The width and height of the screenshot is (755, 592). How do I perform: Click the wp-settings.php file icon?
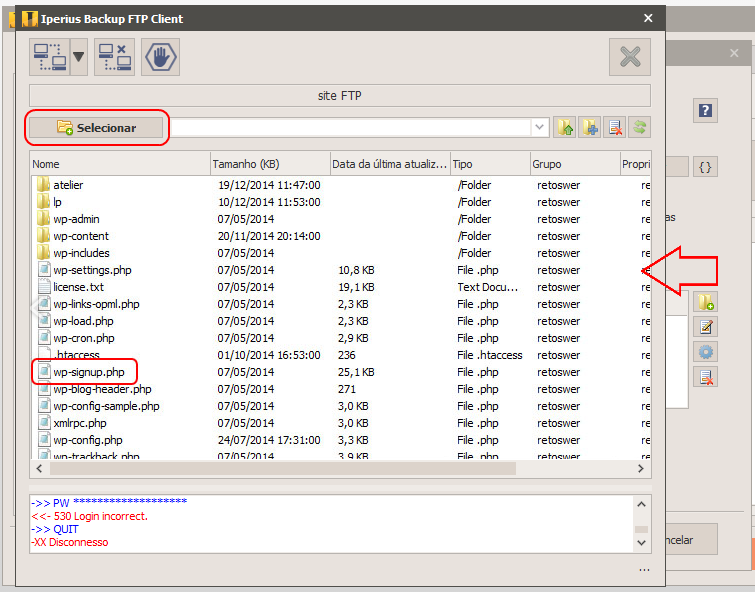coord(44,270)
